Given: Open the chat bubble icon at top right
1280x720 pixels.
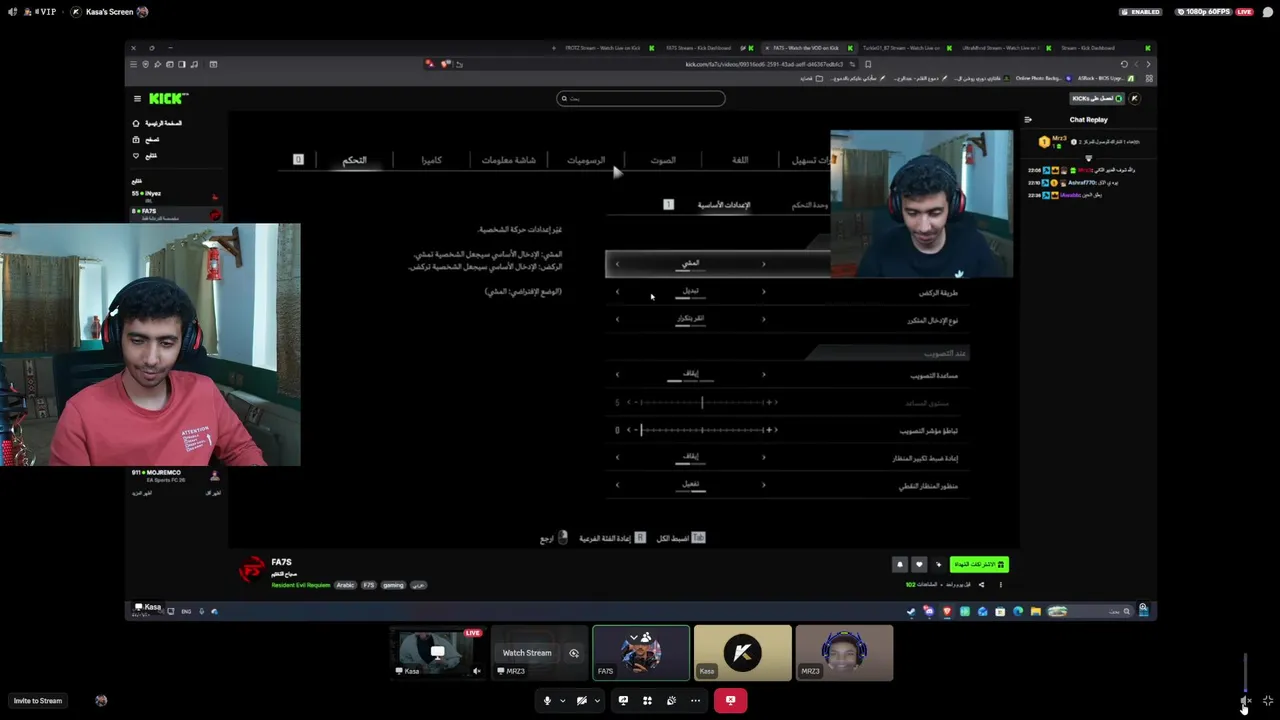Looking at the screenshot, I should click(1268, 12).
